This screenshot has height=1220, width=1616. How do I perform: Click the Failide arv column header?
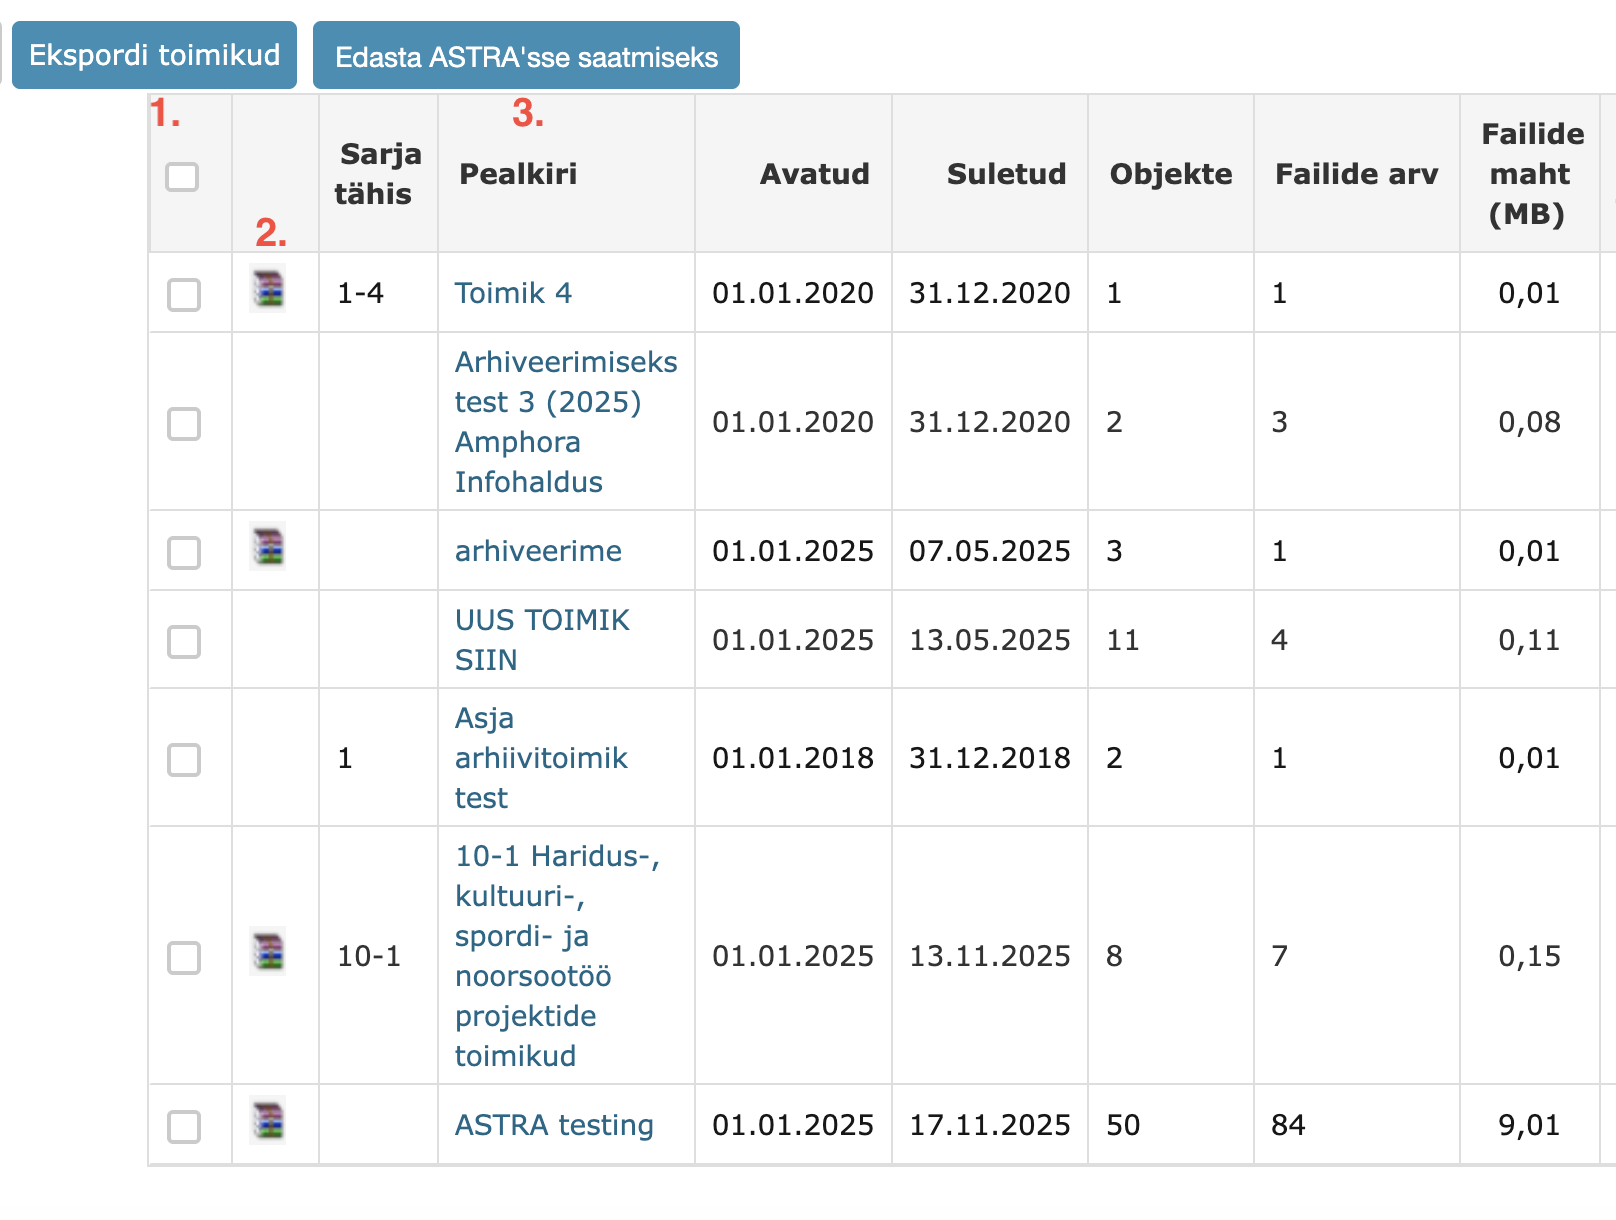tap(1356, 174)
